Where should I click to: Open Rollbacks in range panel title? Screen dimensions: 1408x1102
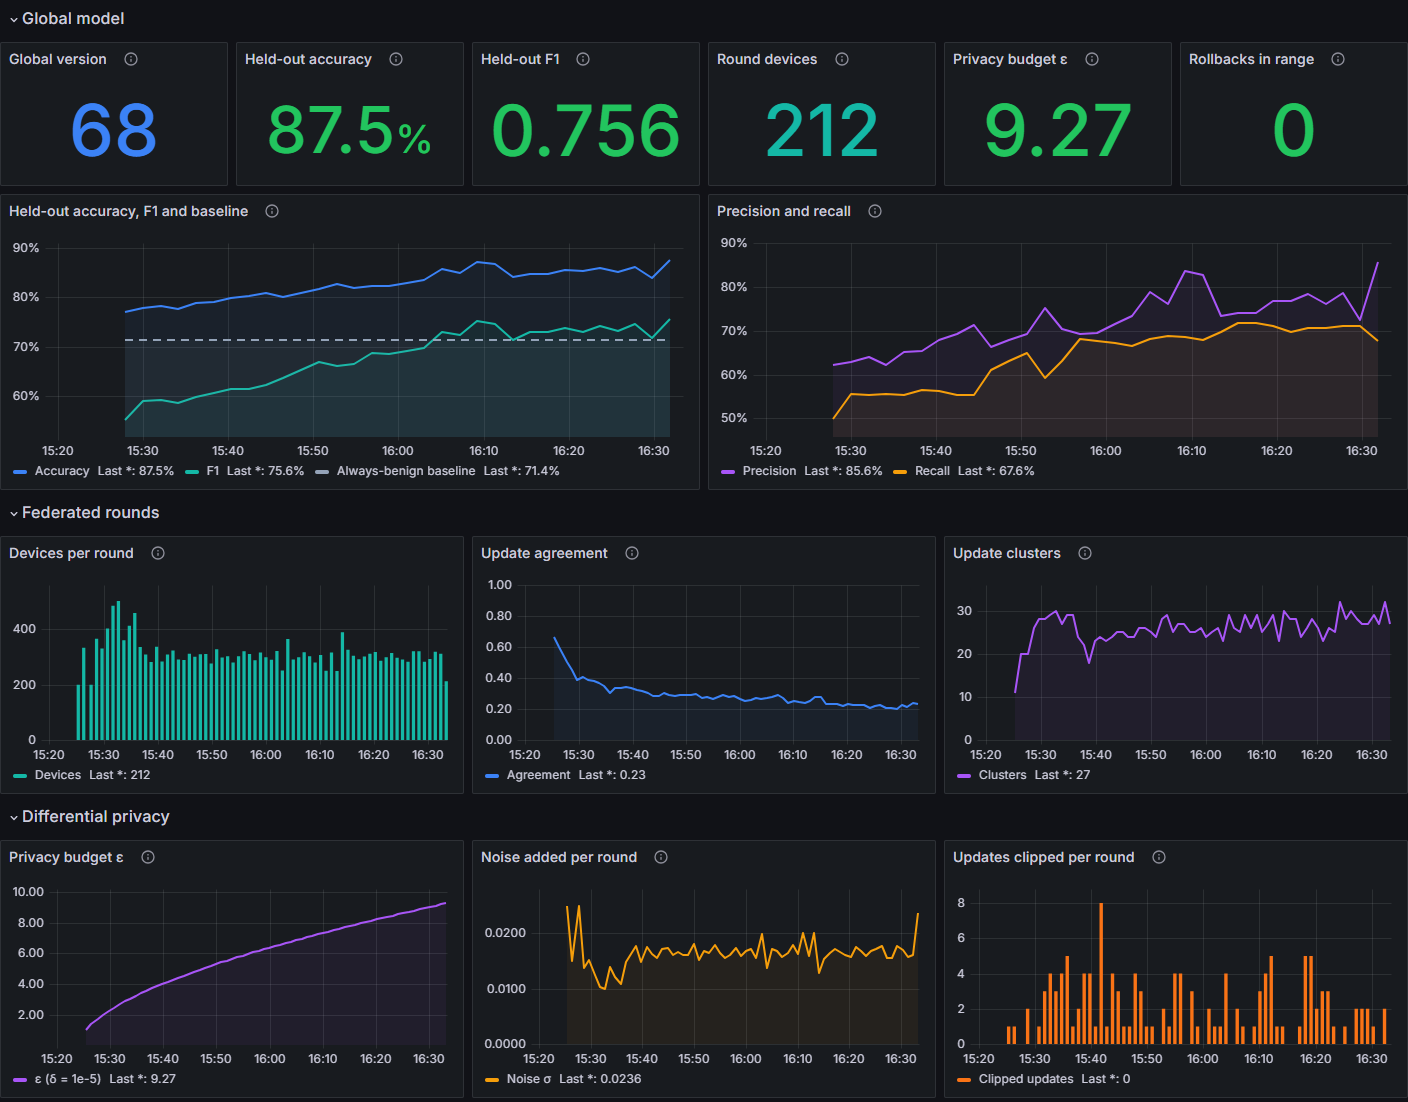[x=1251, y=59]
